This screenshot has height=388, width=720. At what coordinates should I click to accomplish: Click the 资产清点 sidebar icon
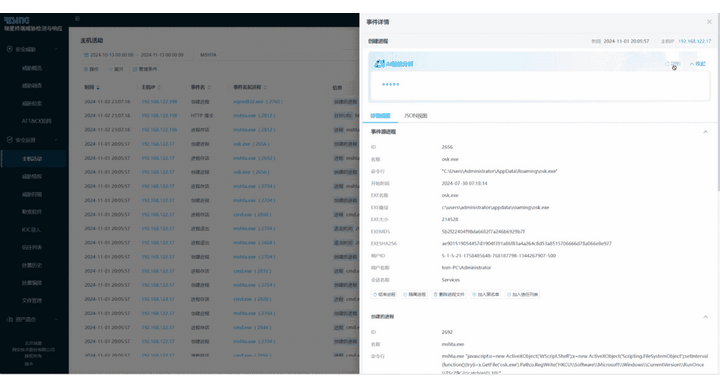[x=10, y=319]
